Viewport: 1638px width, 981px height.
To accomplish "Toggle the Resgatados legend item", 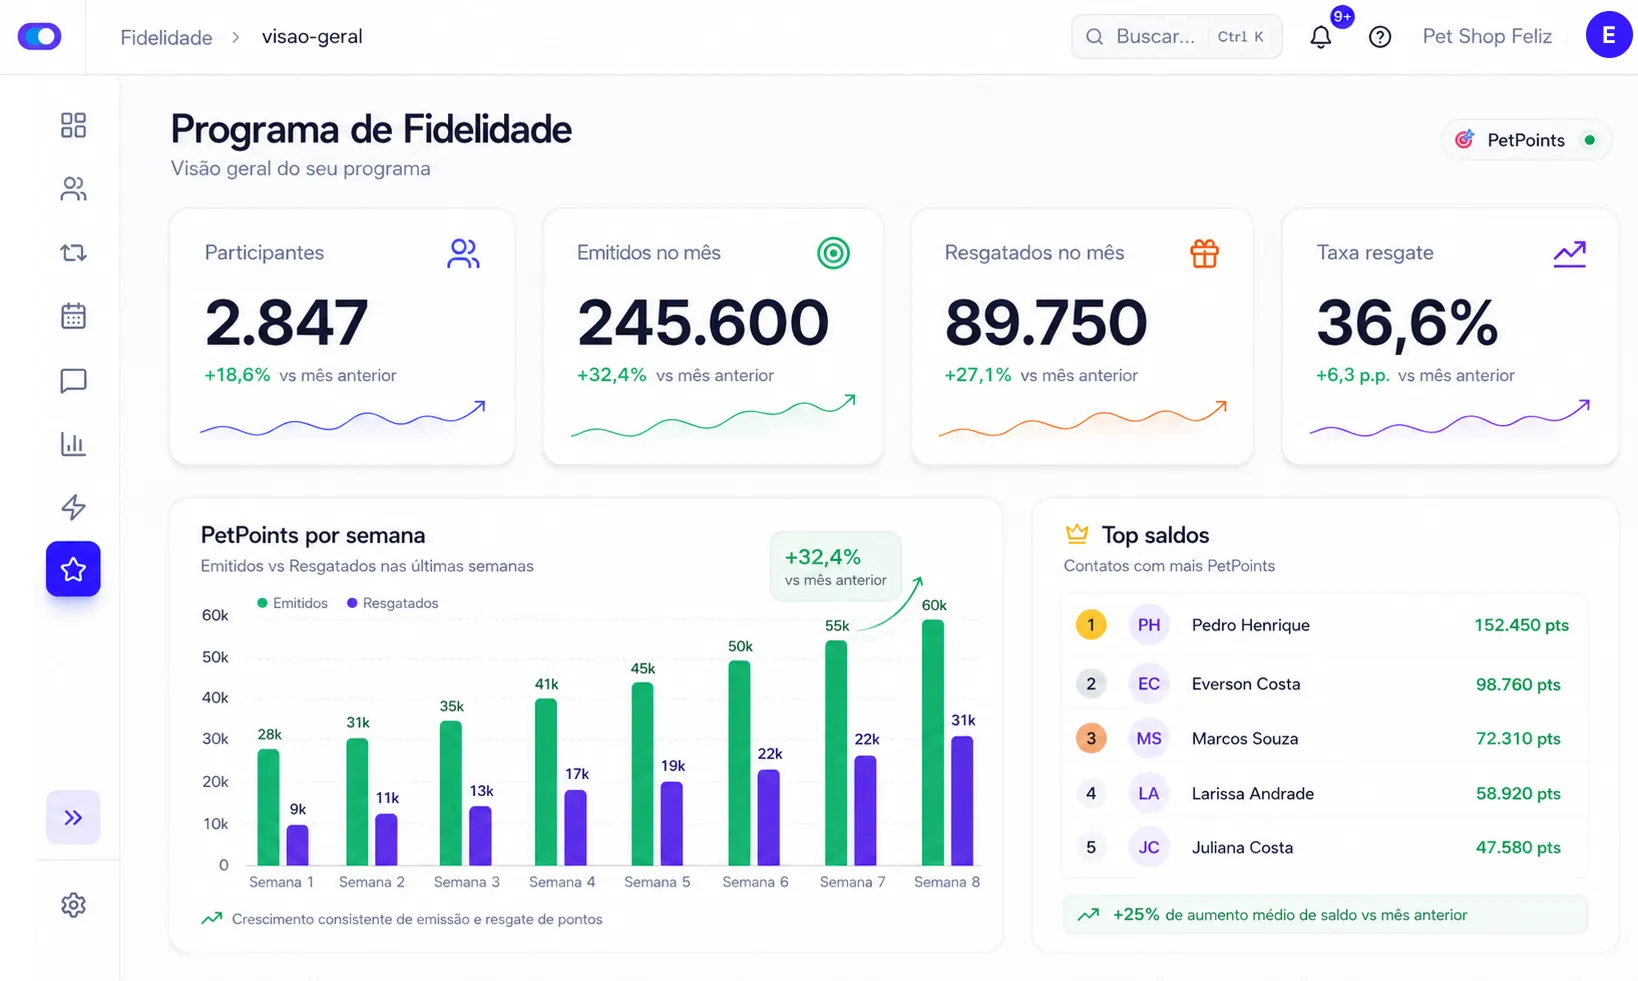I will click(x=392, y=603).
